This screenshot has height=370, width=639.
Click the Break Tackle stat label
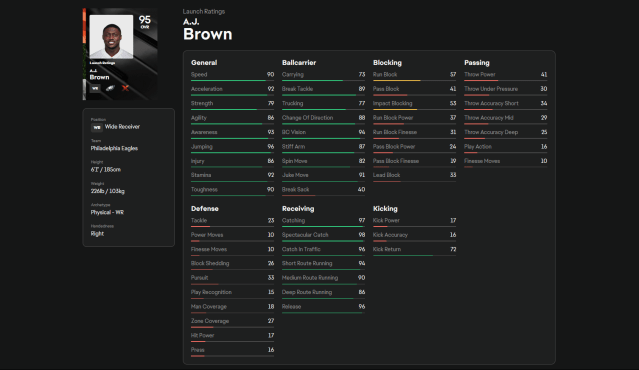click(x=297, y=89)
